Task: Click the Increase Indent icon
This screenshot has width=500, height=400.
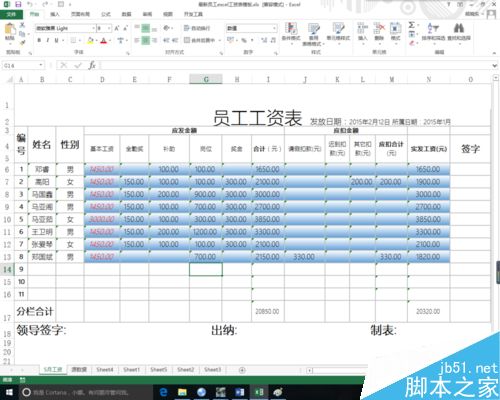Action: [x=175, y=40]
